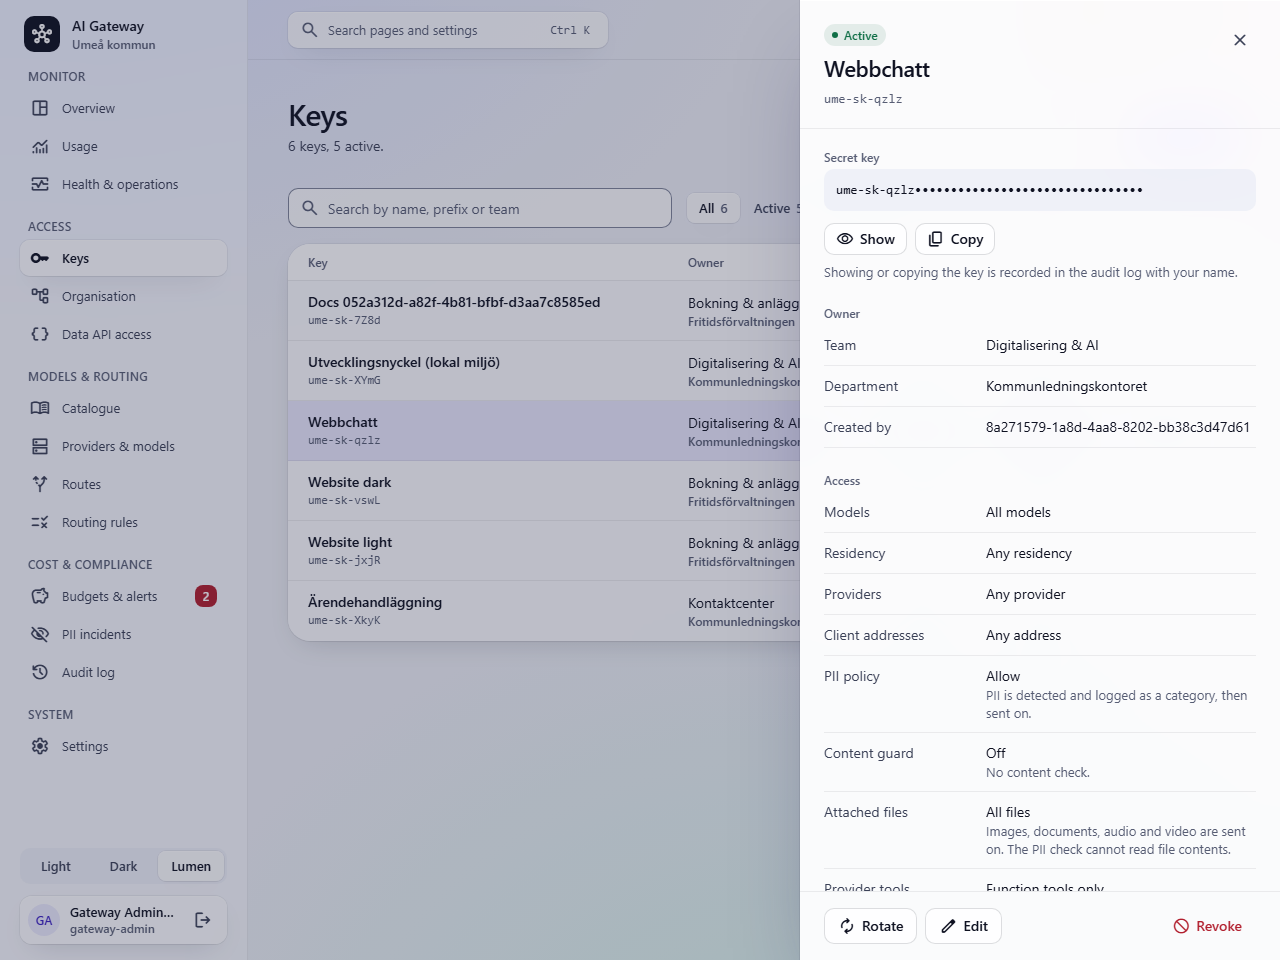Viewport: 1280px width, 960px height.
Task: Open Overview via its layout icon
Action: click(40, 108)
